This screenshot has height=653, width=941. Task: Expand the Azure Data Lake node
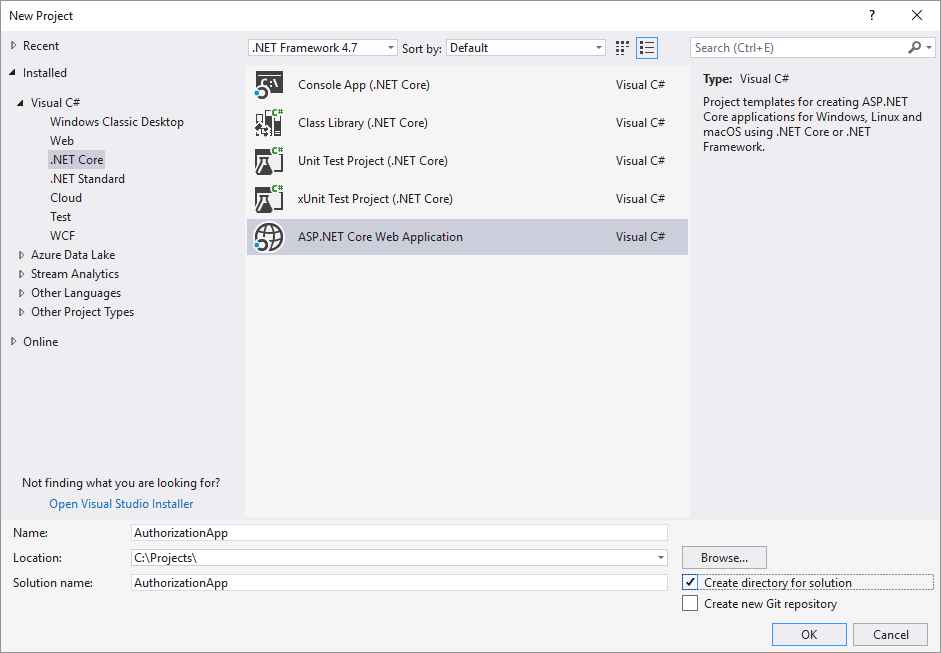tap(22, 255)
